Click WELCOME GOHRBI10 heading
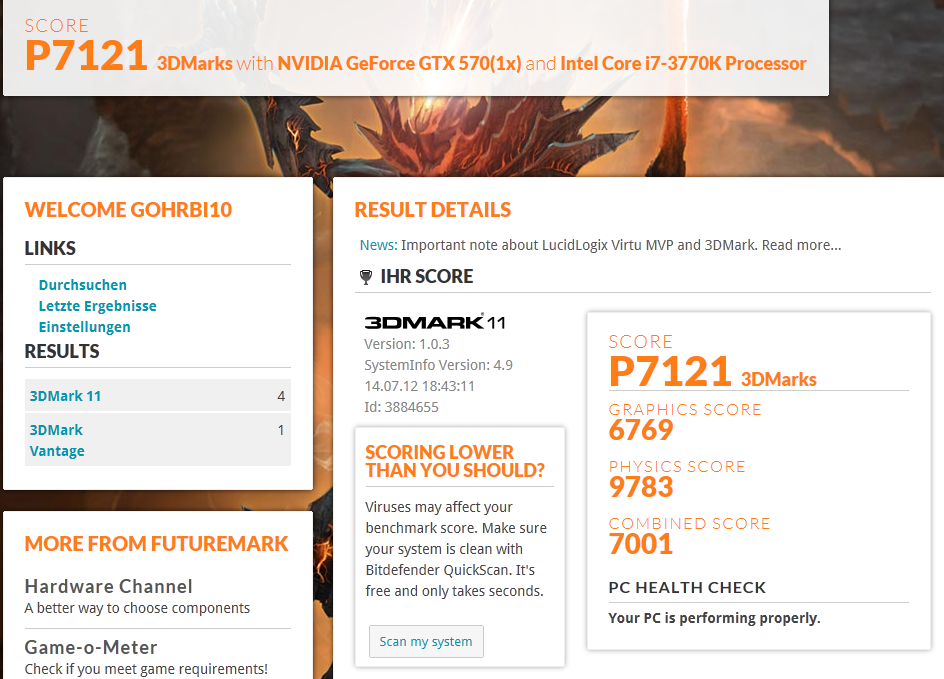 point(128,209)
